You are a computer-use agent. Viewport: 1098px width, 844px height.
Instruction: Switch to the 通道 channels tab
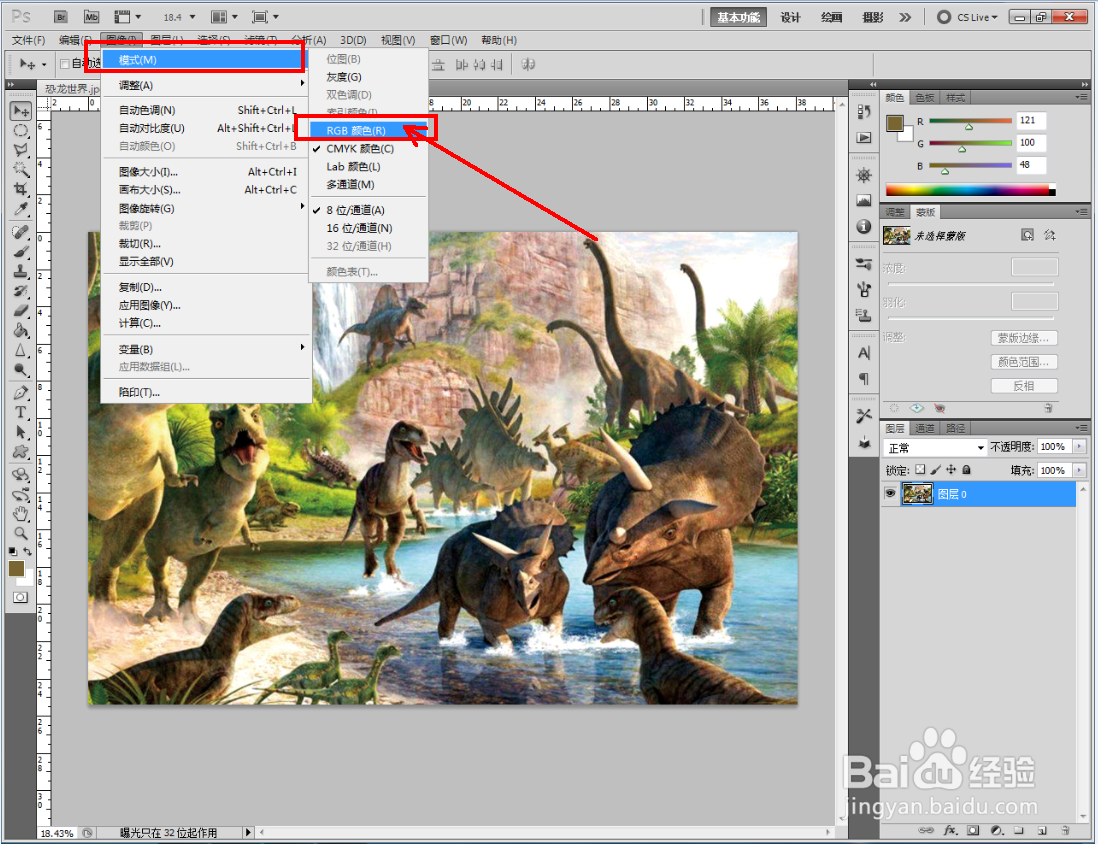tap(924, 428)
